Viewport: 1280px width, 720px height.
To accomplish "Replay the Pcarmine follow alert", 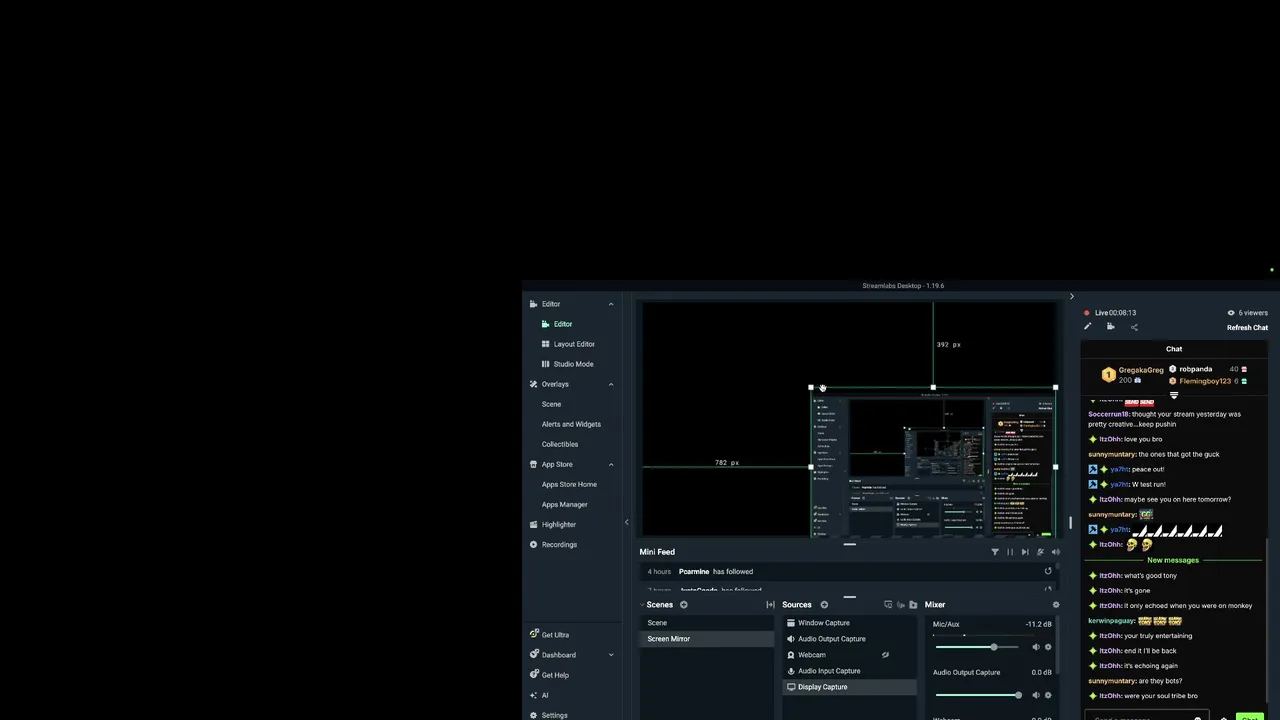I will coord(1048,571).
